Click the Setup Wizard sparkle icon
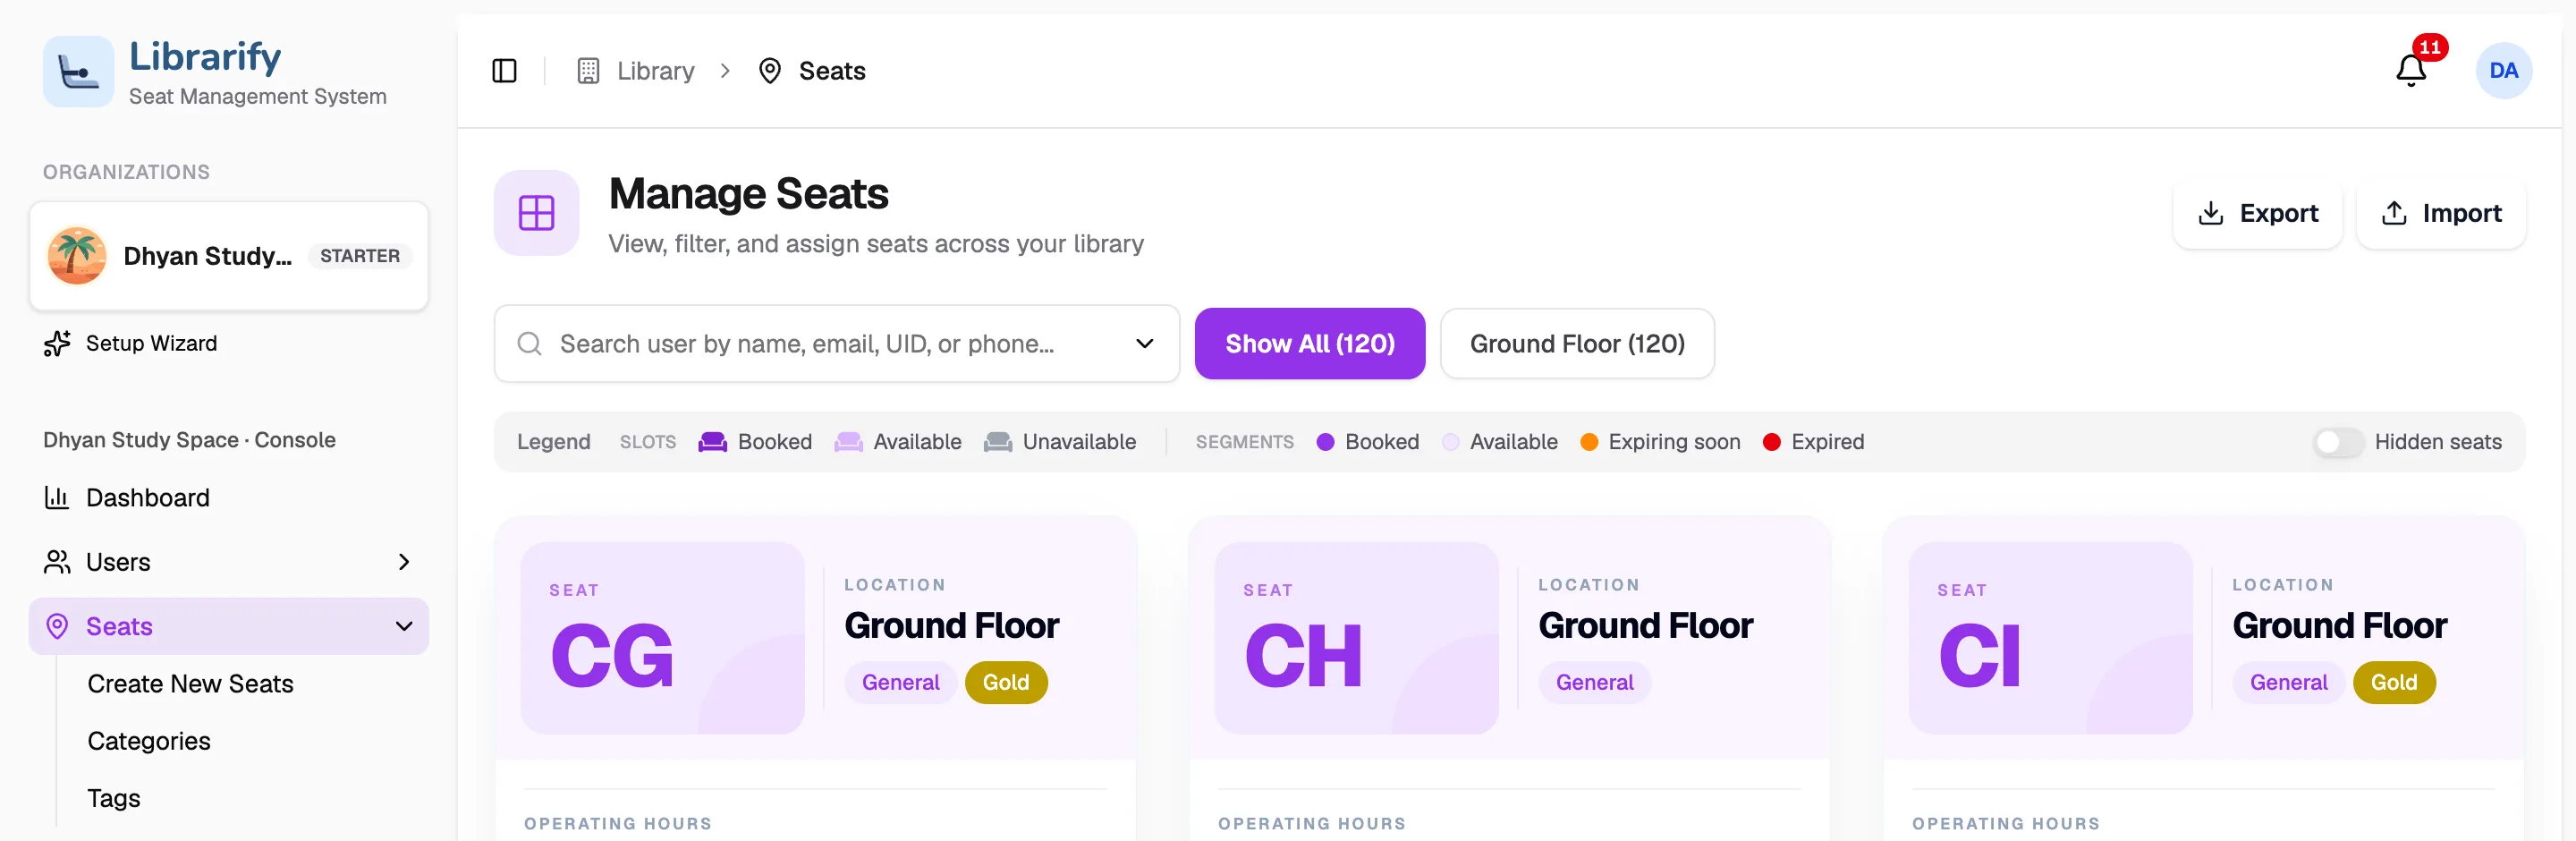 pos(57,343)
